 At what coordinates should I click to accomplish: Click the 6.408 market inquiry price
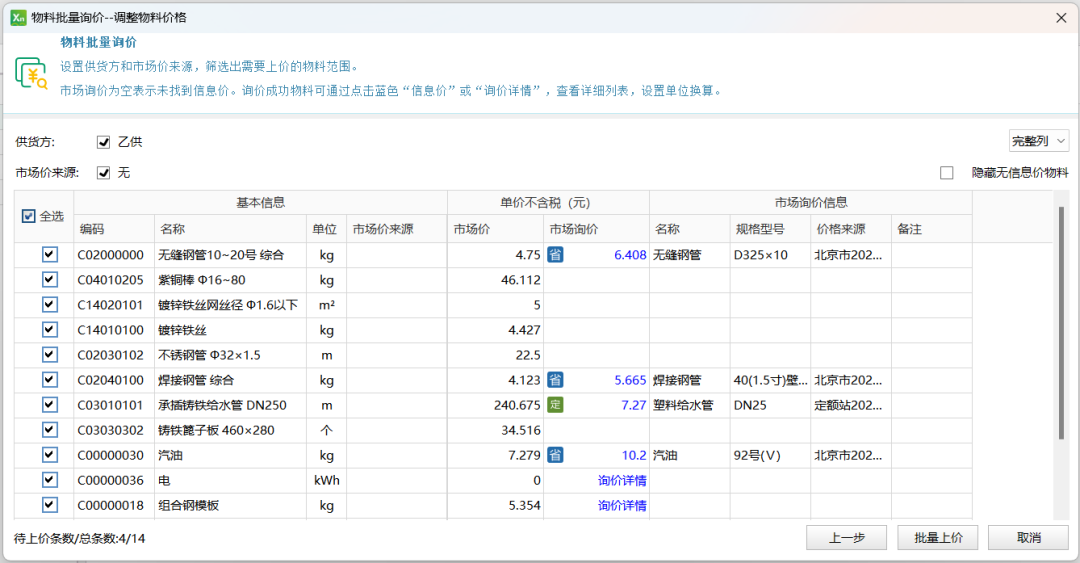point(630,255)
